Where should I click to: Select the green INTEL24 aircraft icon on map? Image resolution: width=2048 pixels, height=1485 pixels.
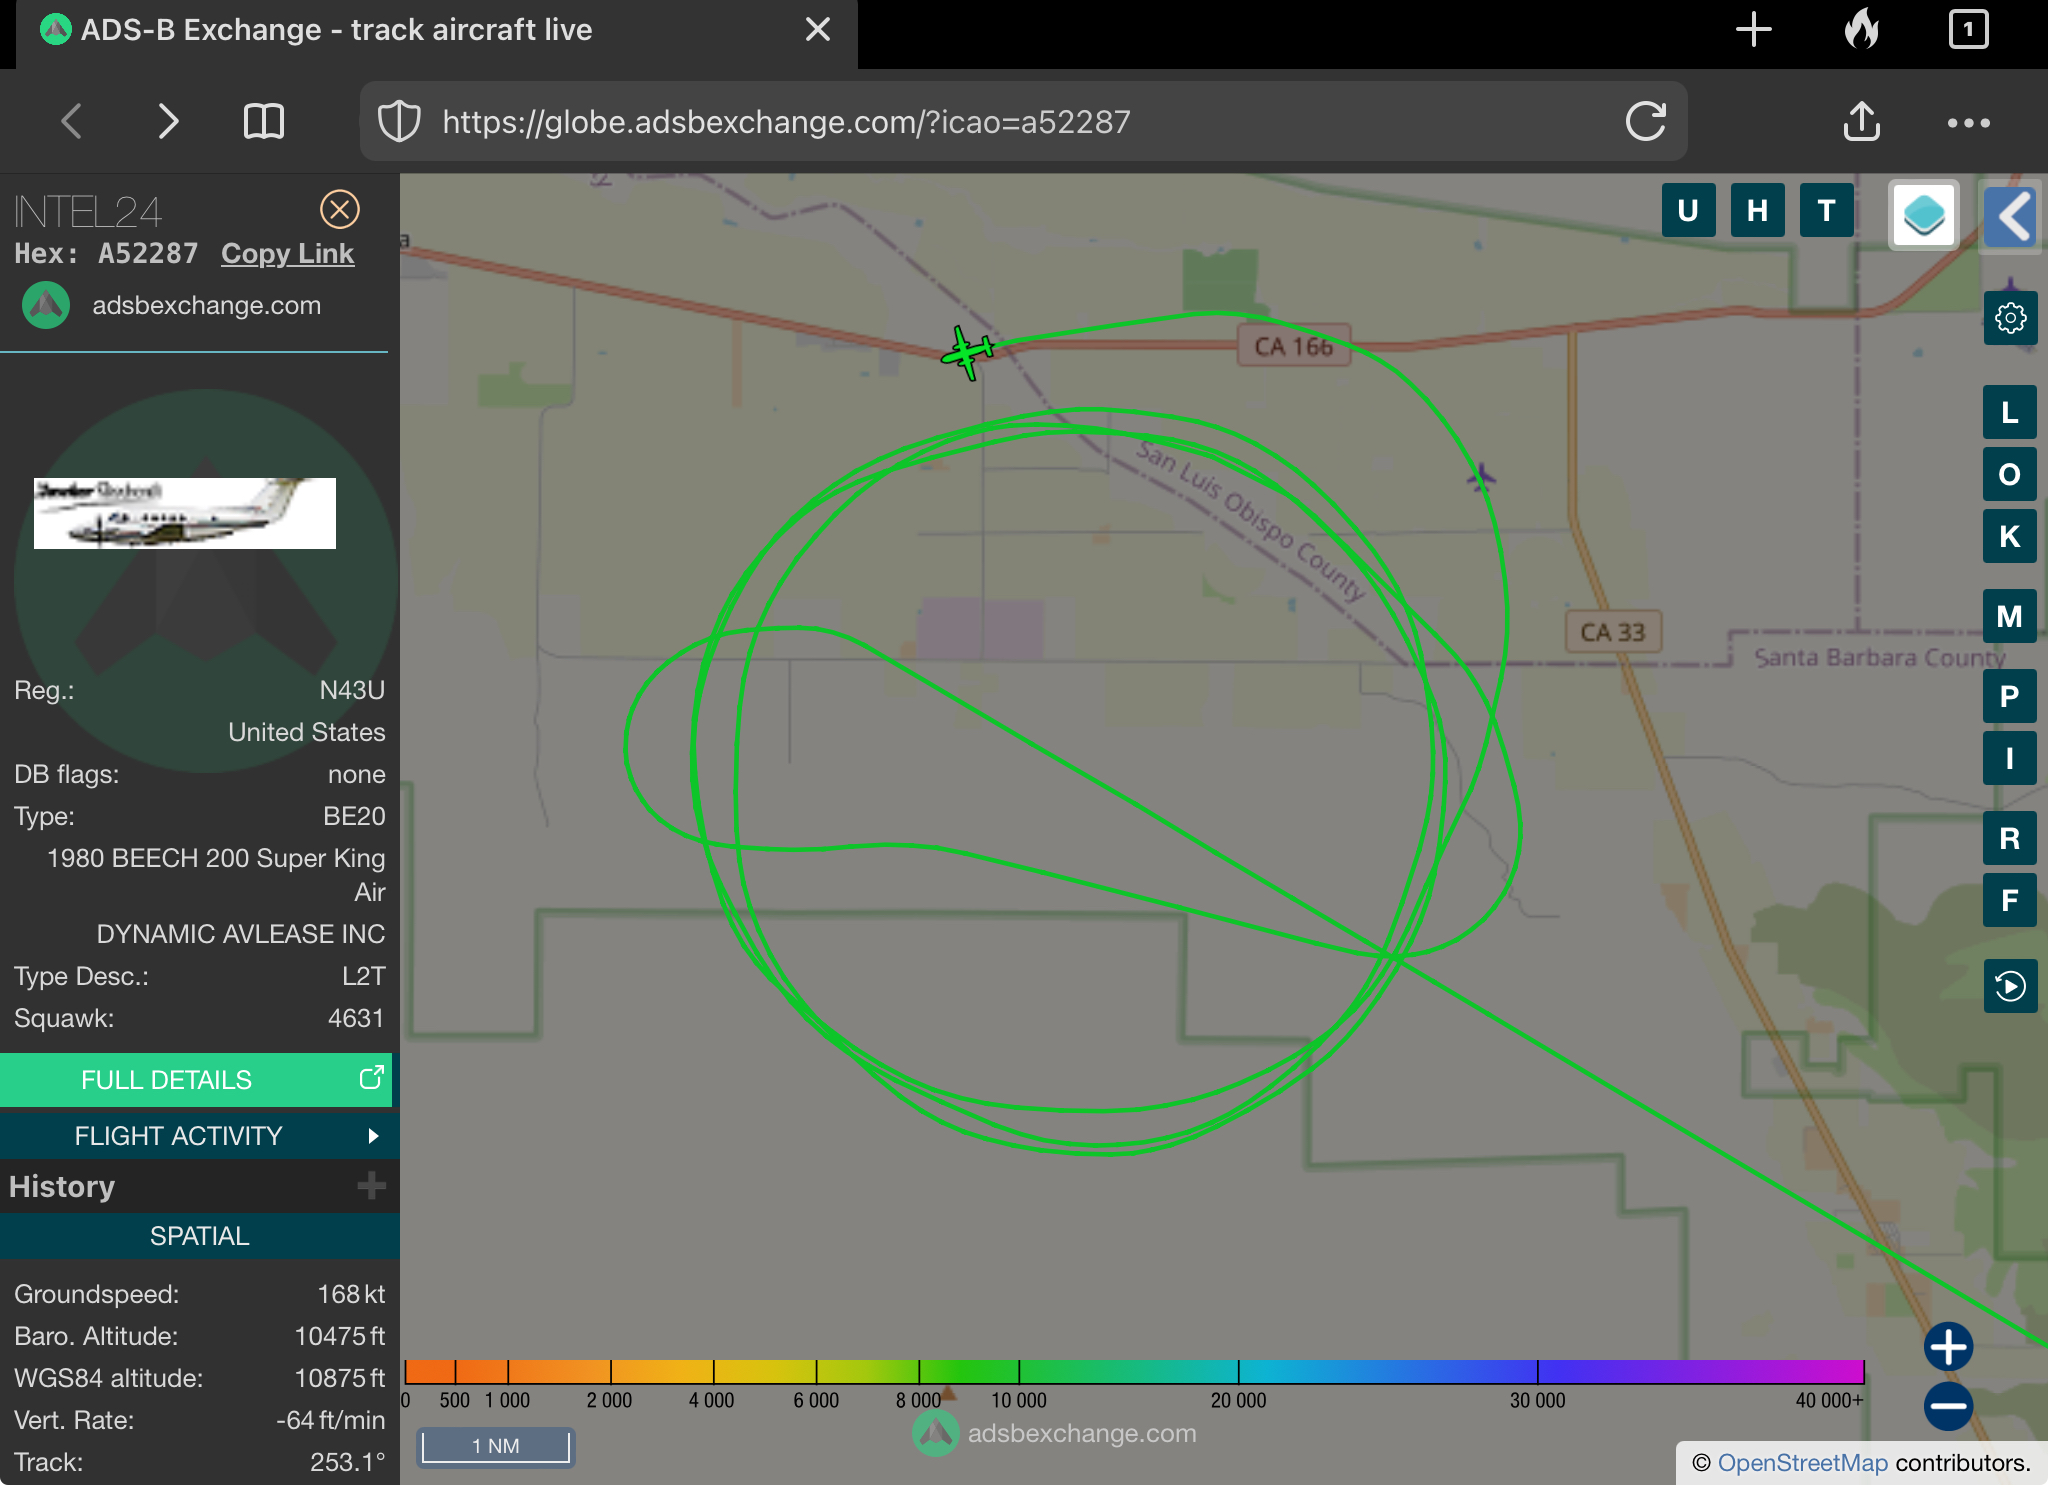point(967,352)
